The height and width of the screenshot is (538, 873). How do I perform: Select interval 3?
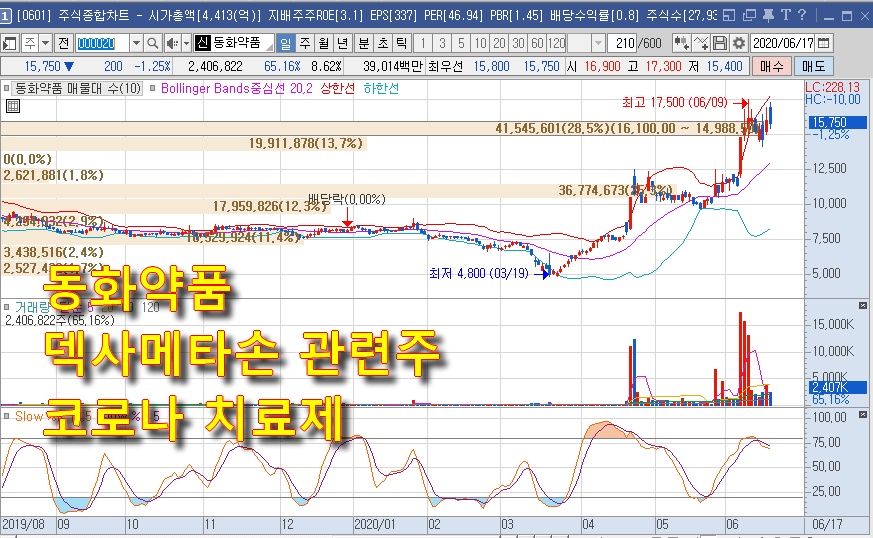442,43
